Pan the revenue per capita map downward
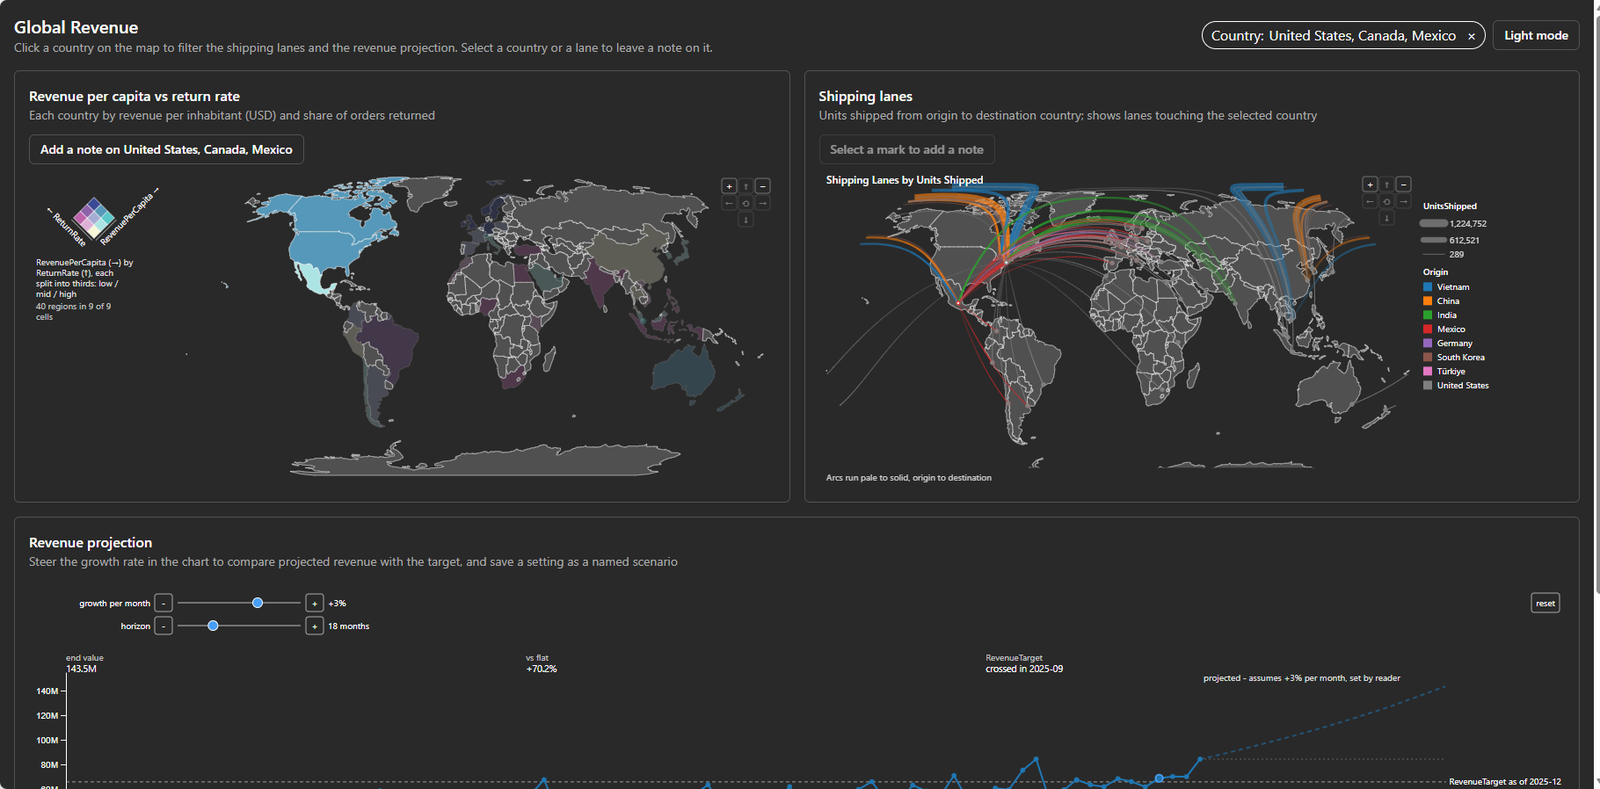This screenshot has width=1600, height=789. (x=746, y=219)
